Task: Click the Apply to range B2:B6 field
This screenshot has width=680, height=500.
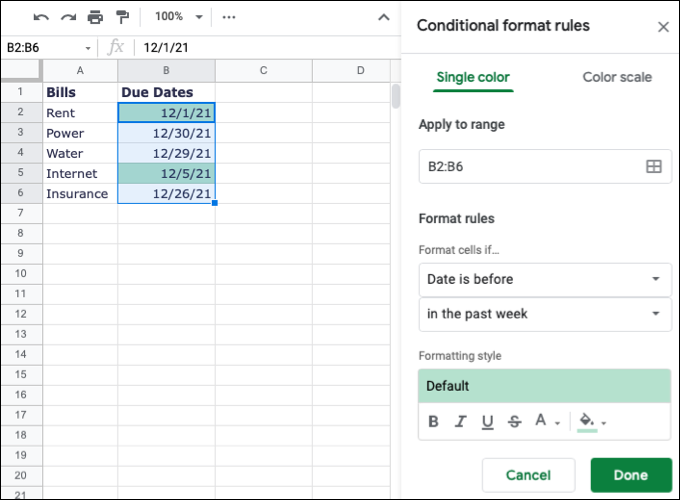Action: pos(530,167)
